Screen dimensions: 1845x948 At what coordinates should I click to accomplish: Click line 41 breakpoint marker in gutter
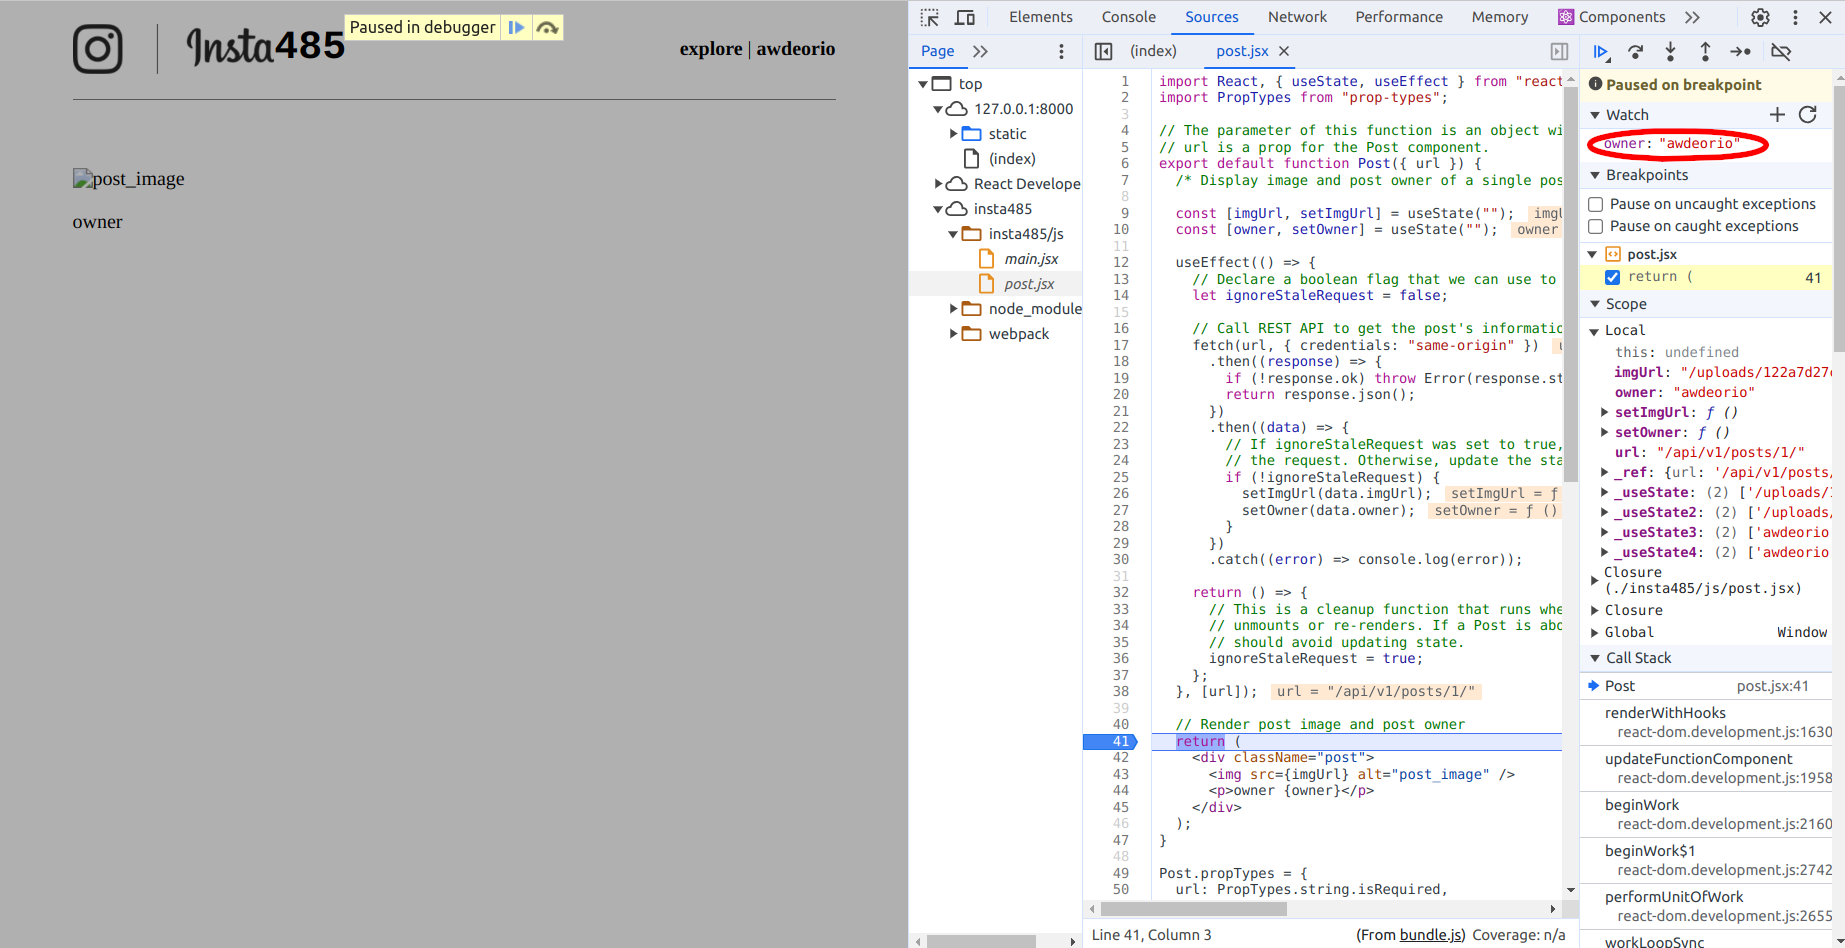point(1110,742)
